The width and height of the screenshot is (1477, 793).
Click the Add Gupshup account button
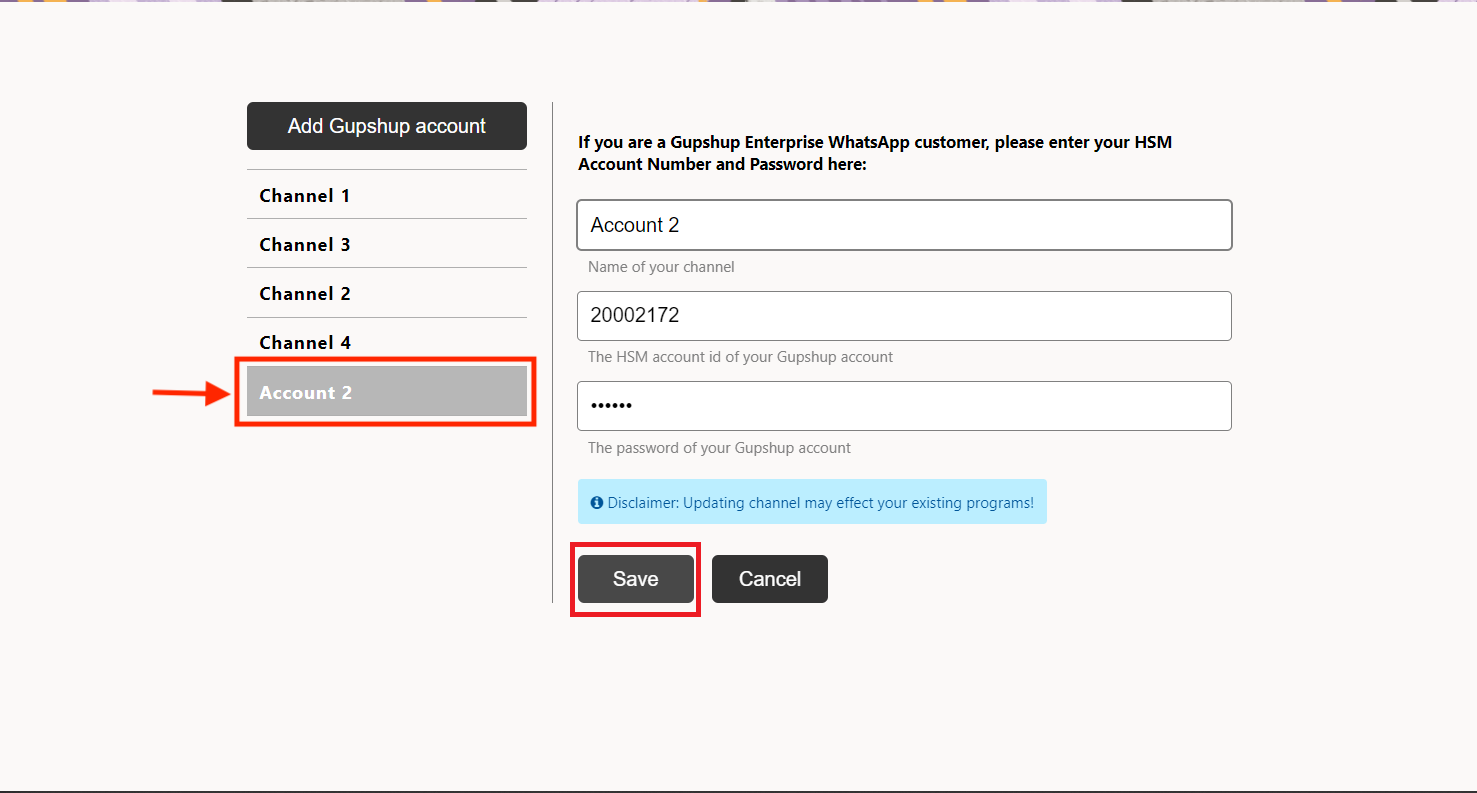pyautogui.click(x=386, y=126)
